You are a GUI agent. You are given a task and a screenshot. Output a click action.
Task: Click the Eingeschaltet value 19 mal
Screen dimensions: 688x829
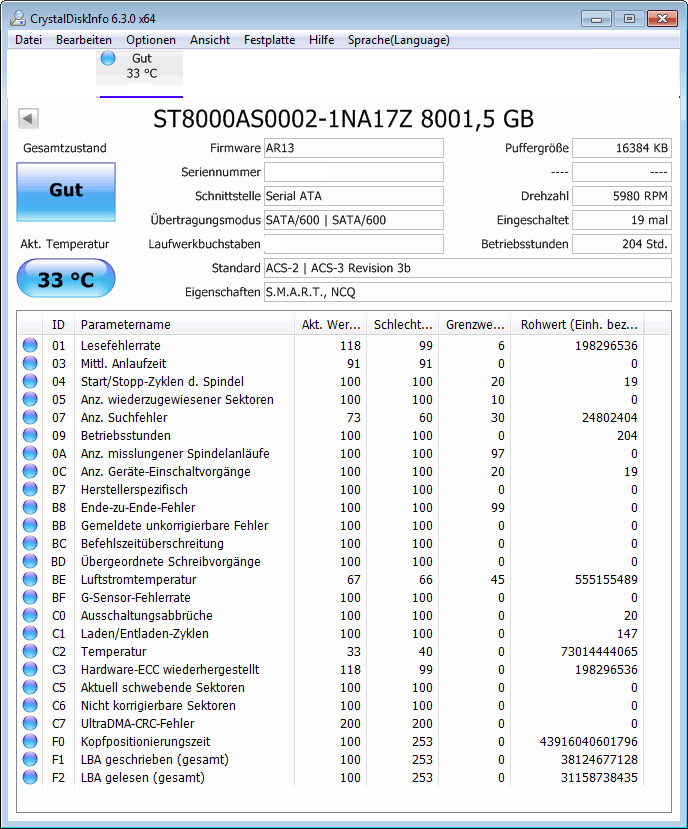point(622,220)
